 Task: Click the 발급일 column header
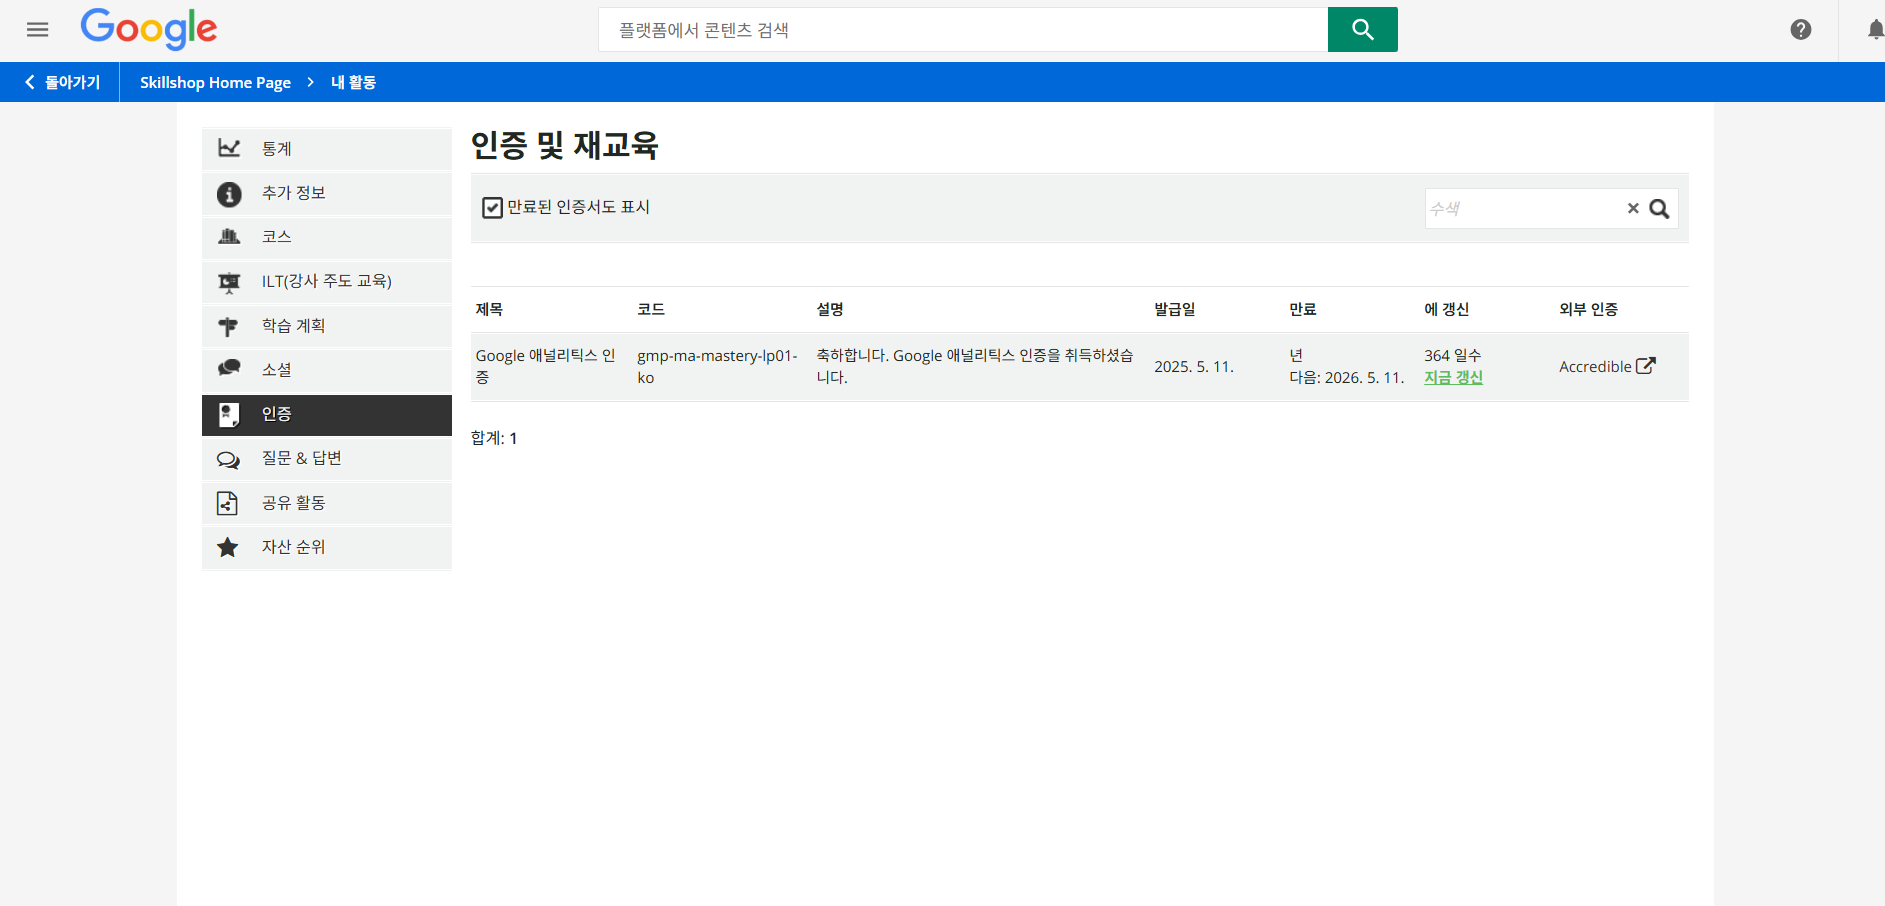1174,309
